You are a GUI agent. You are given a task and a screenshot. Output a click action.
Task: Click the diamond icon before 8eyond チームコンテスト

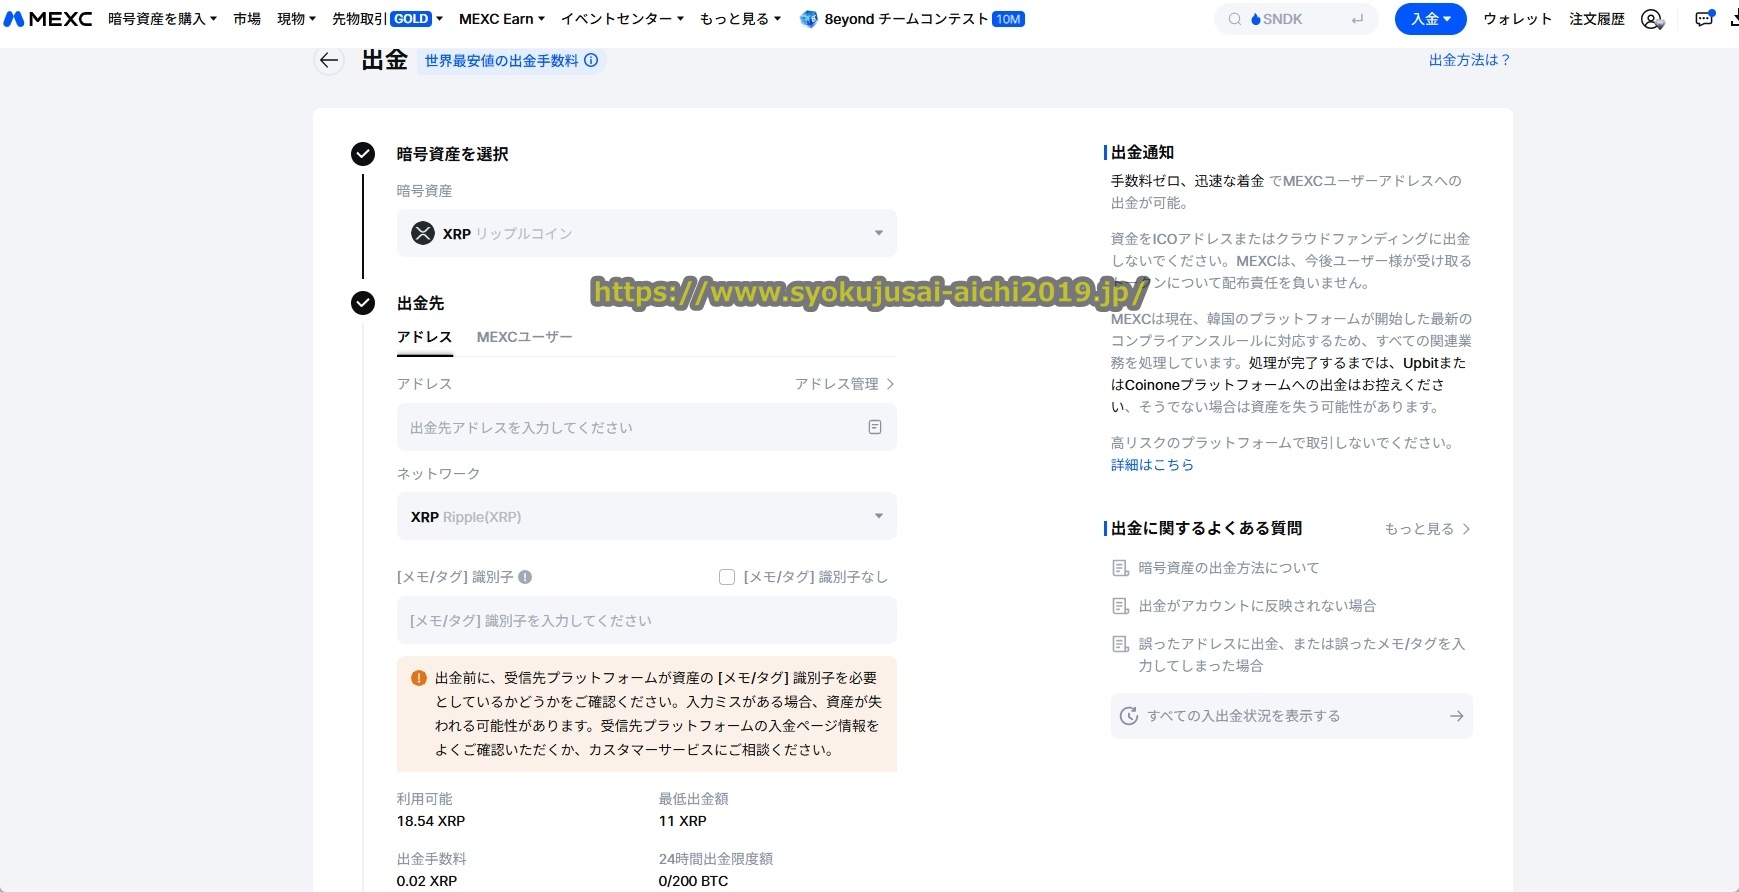pos(809,19)
